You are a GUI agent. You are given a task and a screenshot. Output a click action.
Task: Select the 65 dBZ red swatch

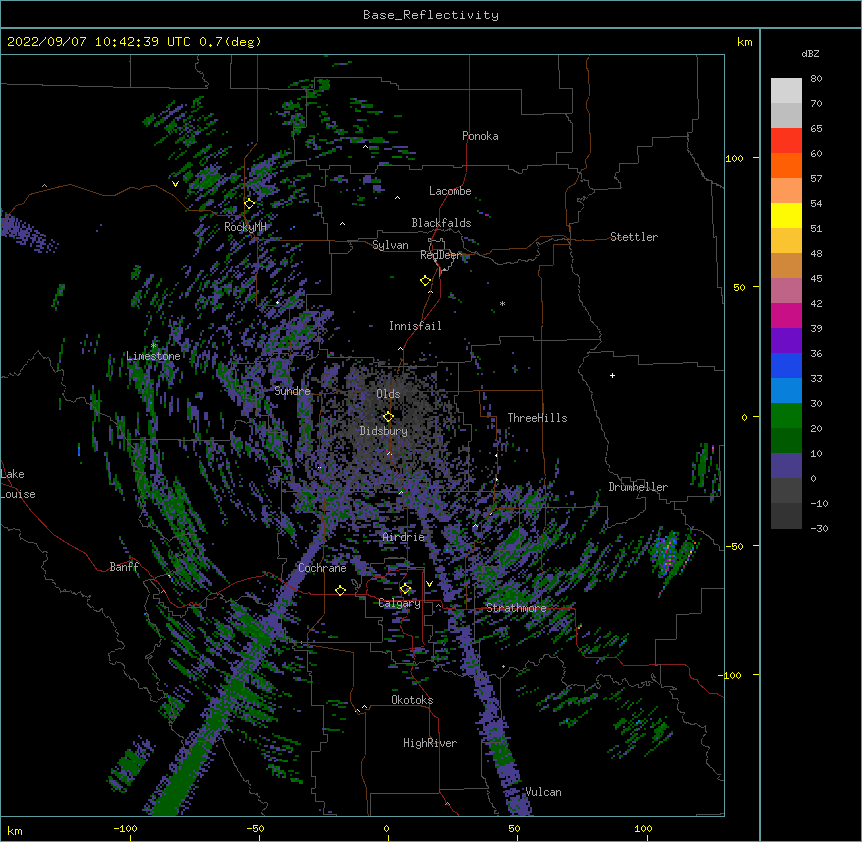pyautogui.click(x=786, y=140)
